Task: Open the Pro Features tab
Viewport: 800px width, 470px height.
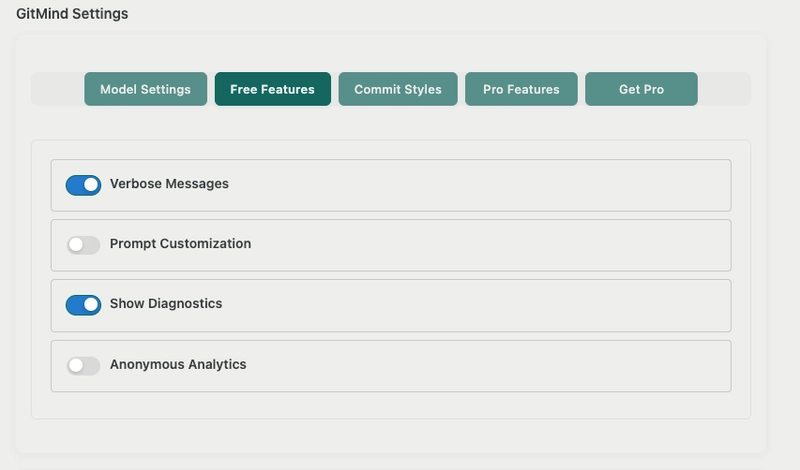Action: pos(521,89)
